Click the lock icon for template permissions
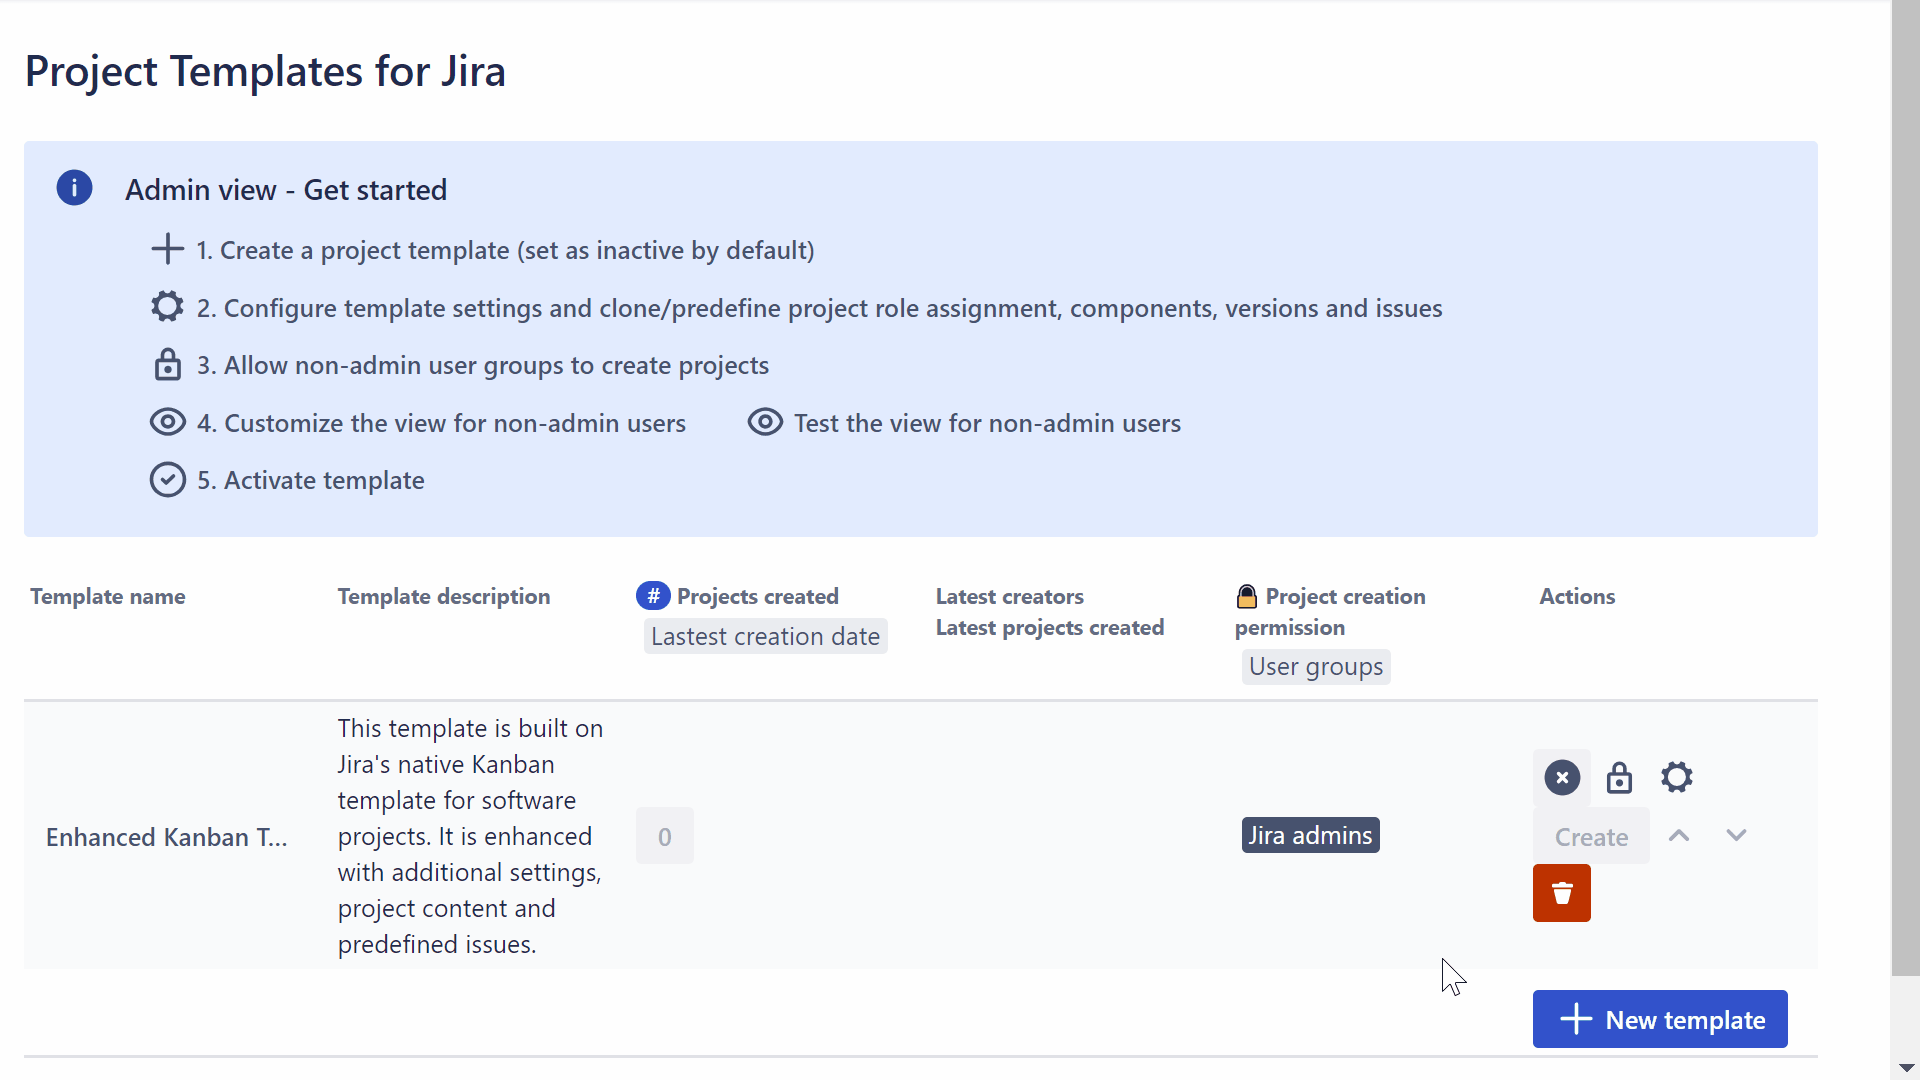The width and height of the screenshot is (1920, 1080). (x=1618, y=777)
